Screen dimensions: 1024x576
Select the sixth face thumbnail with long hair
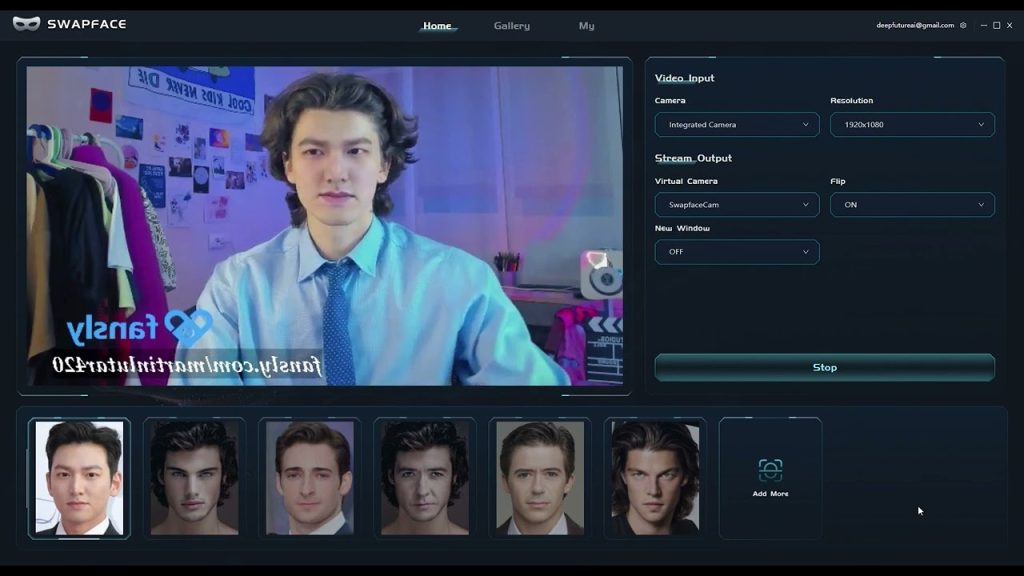[655, 478]
